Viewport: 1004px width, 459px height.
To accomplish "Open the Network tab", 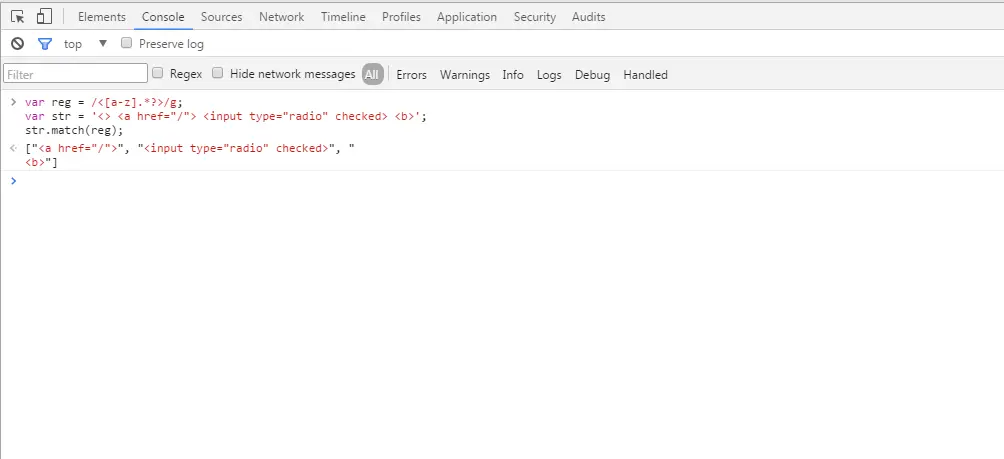I will (282, 17).
